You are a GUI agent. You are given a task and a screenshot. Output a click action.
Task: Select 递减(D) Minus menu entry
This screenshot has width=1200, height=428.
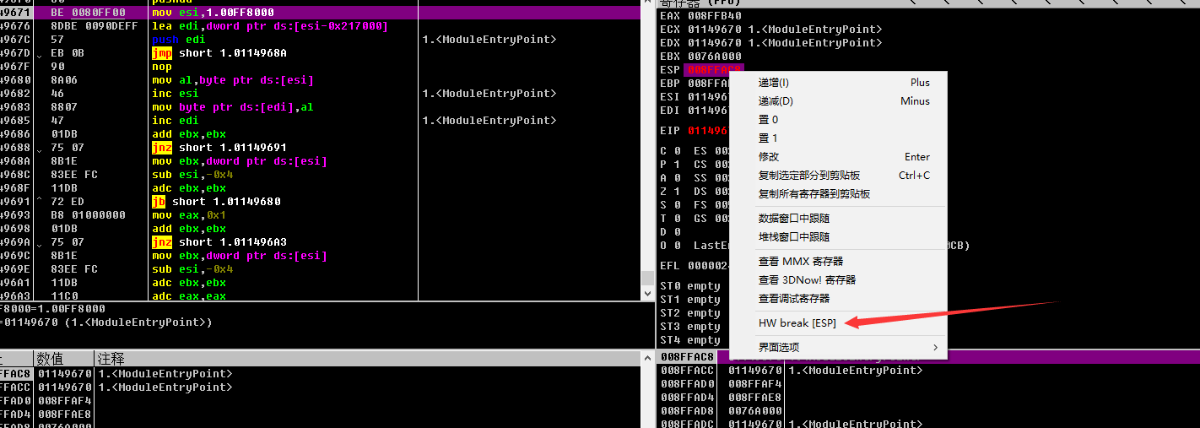838,101
